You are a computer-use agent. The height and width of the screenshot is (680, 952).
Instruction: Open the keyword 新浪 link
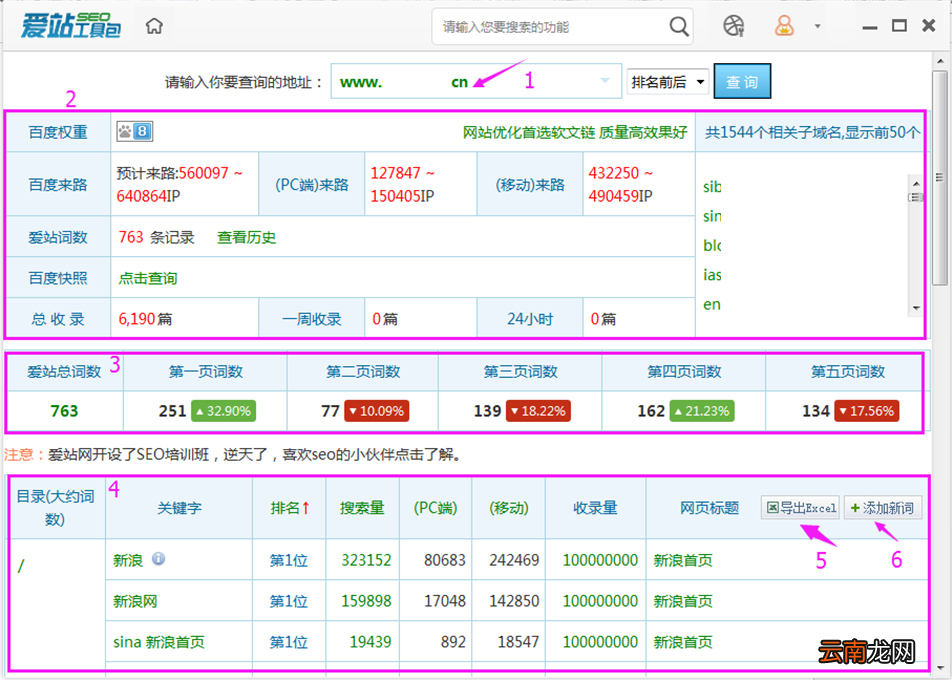click(x=128, y=560)
